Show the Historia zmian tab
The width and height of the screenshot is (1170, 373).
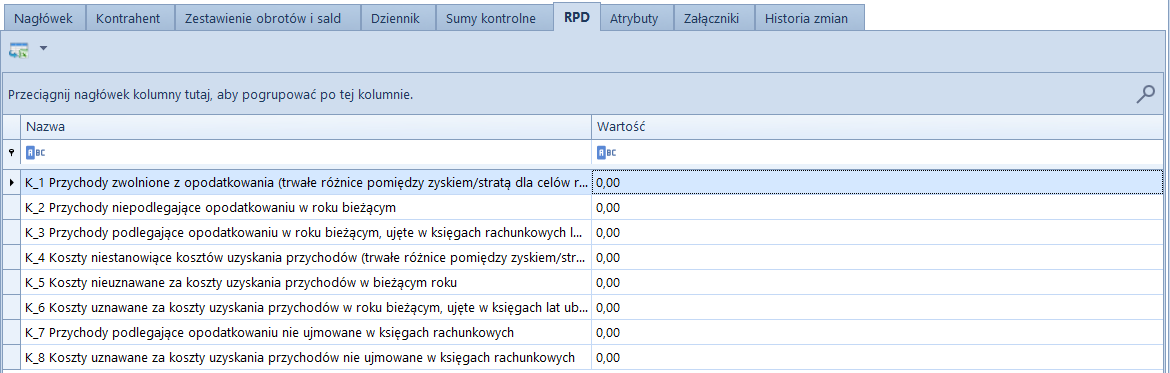806,19
